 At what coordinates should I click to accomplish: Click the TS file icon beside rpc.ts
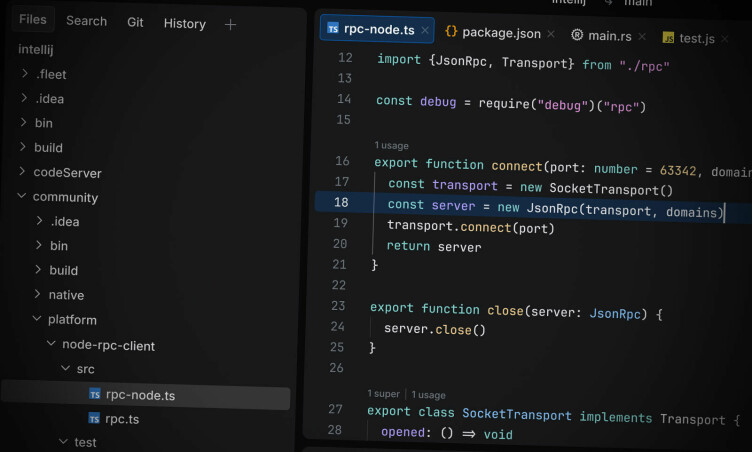click(94, 418)
